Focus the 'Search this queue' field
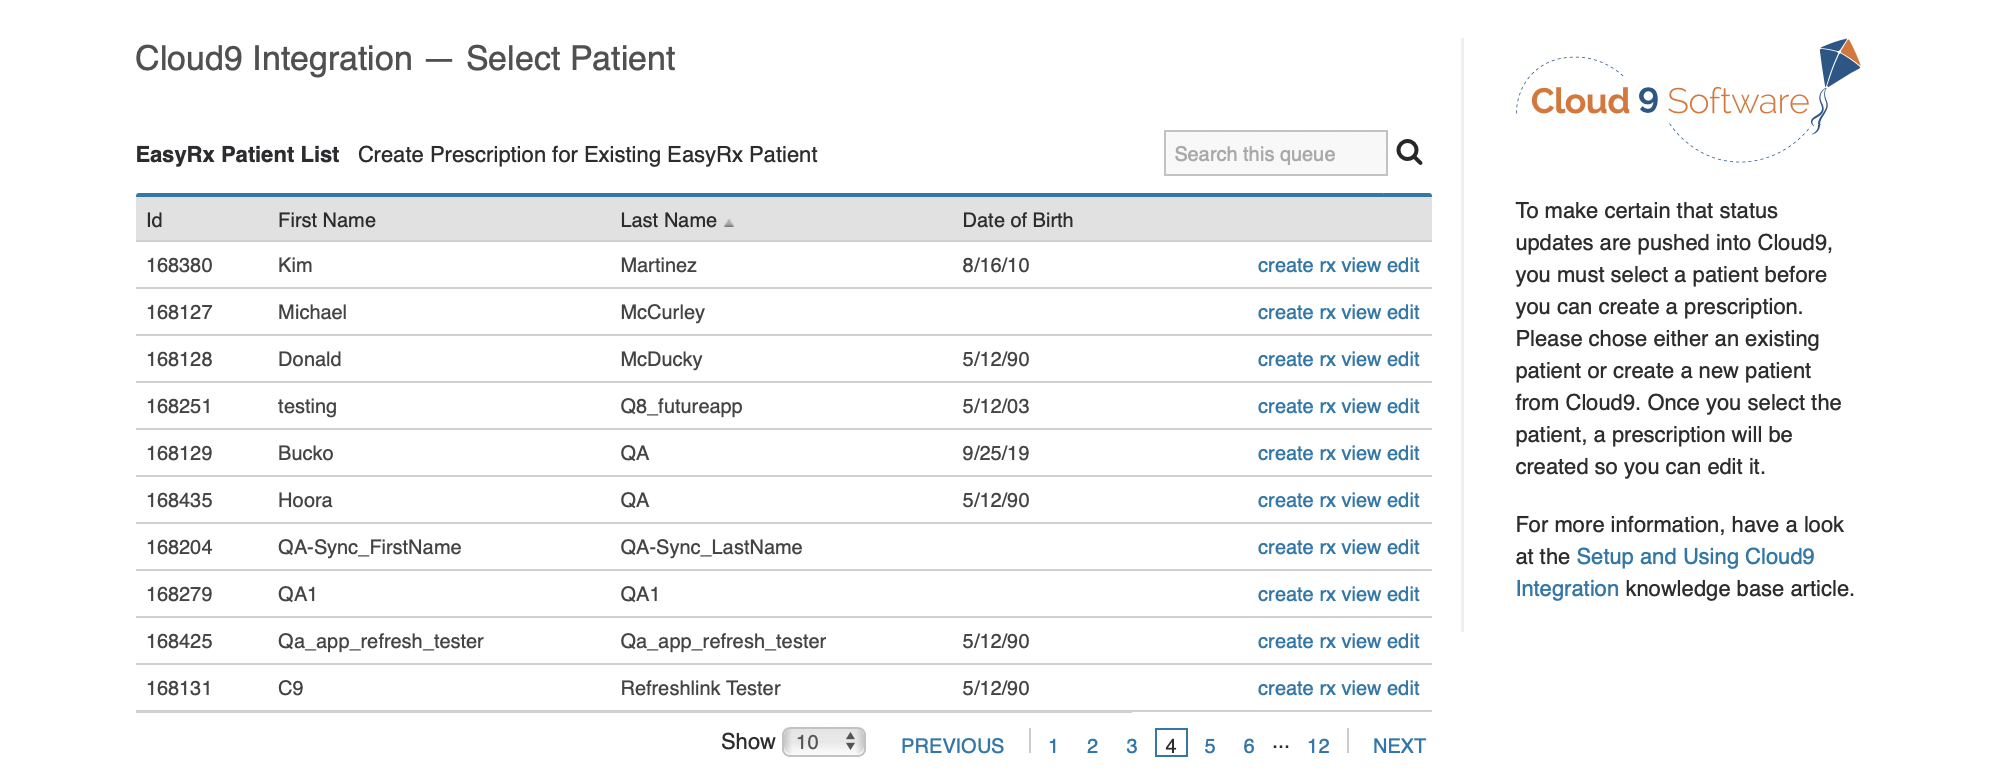 click(x=1275, y=153)
